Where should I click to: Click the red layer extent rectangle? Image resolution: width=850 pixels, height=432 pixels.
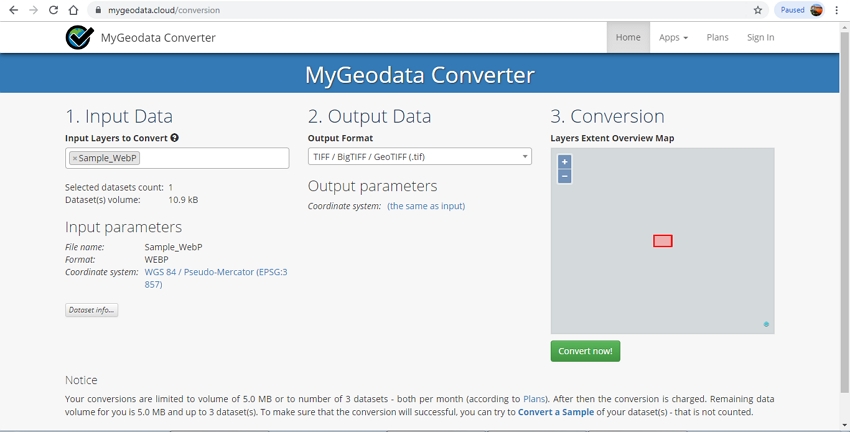click(662, 241)
